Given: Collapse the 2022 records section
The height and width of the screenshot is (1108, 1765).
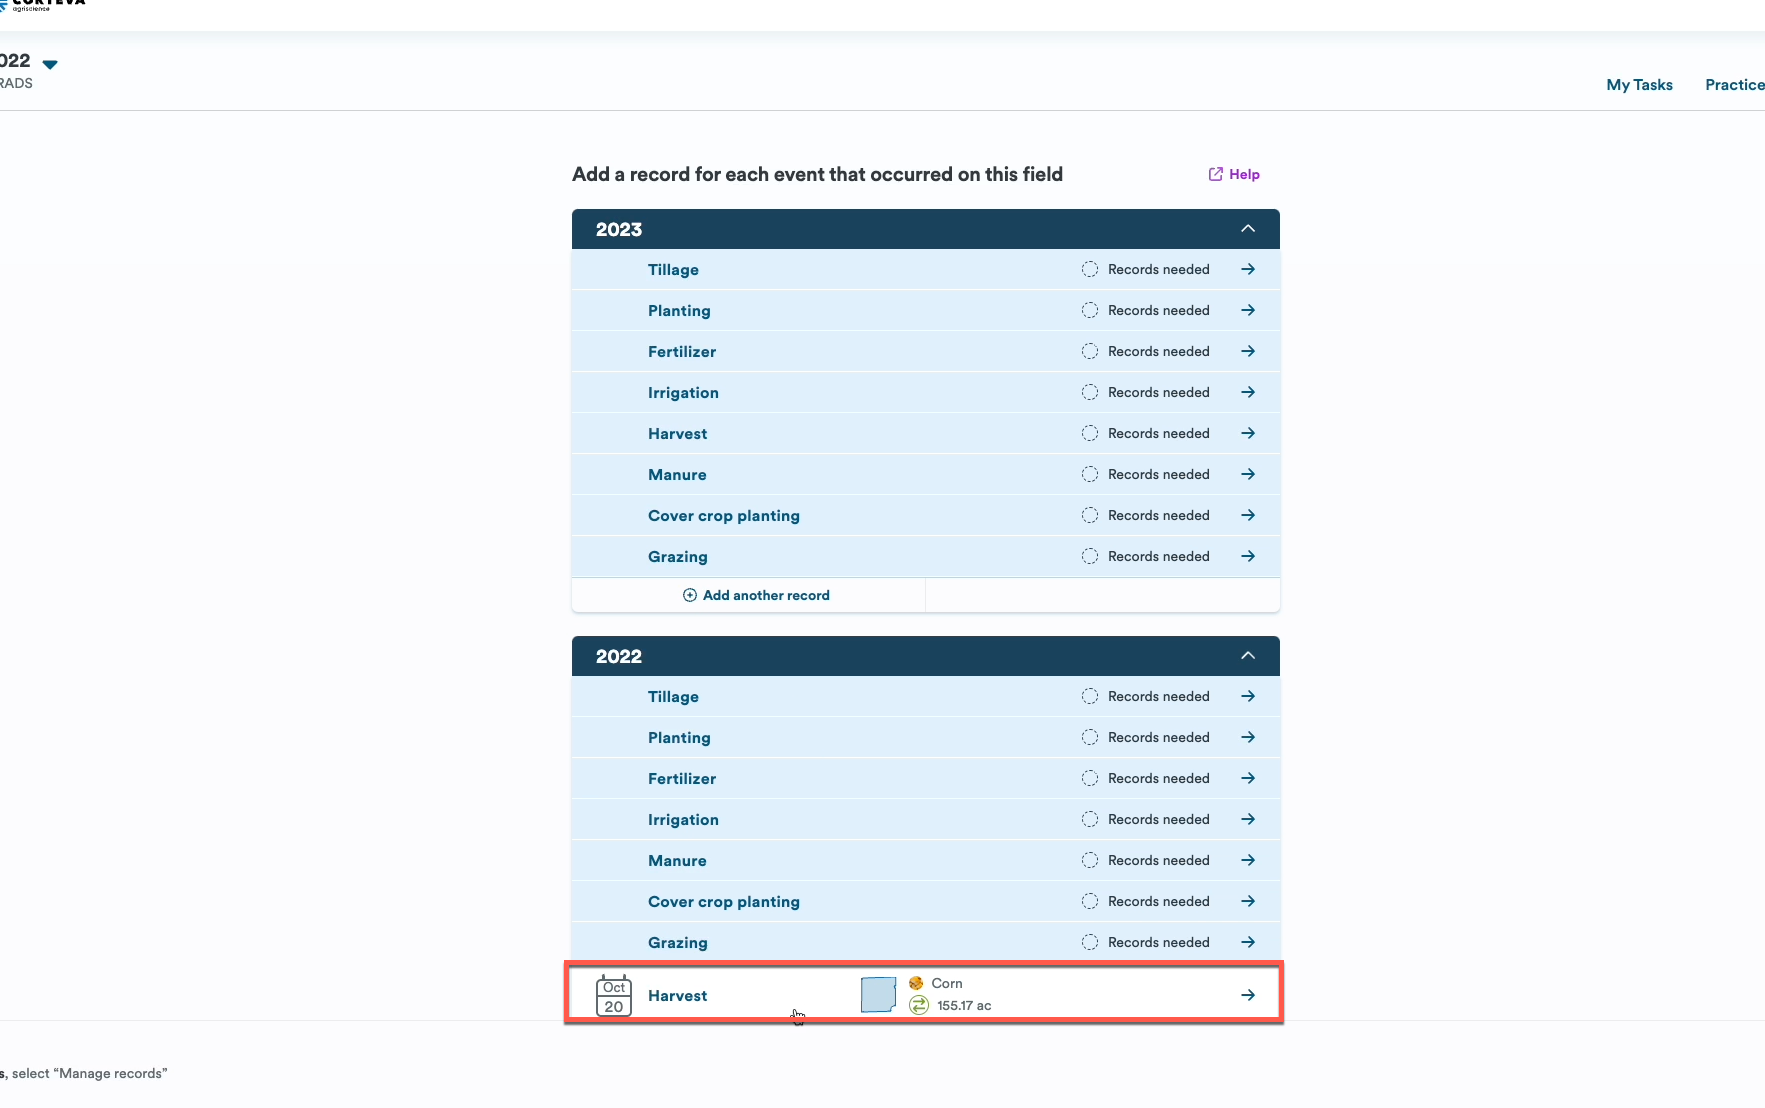Looking at the screenshot, I should pos(1247,656).
